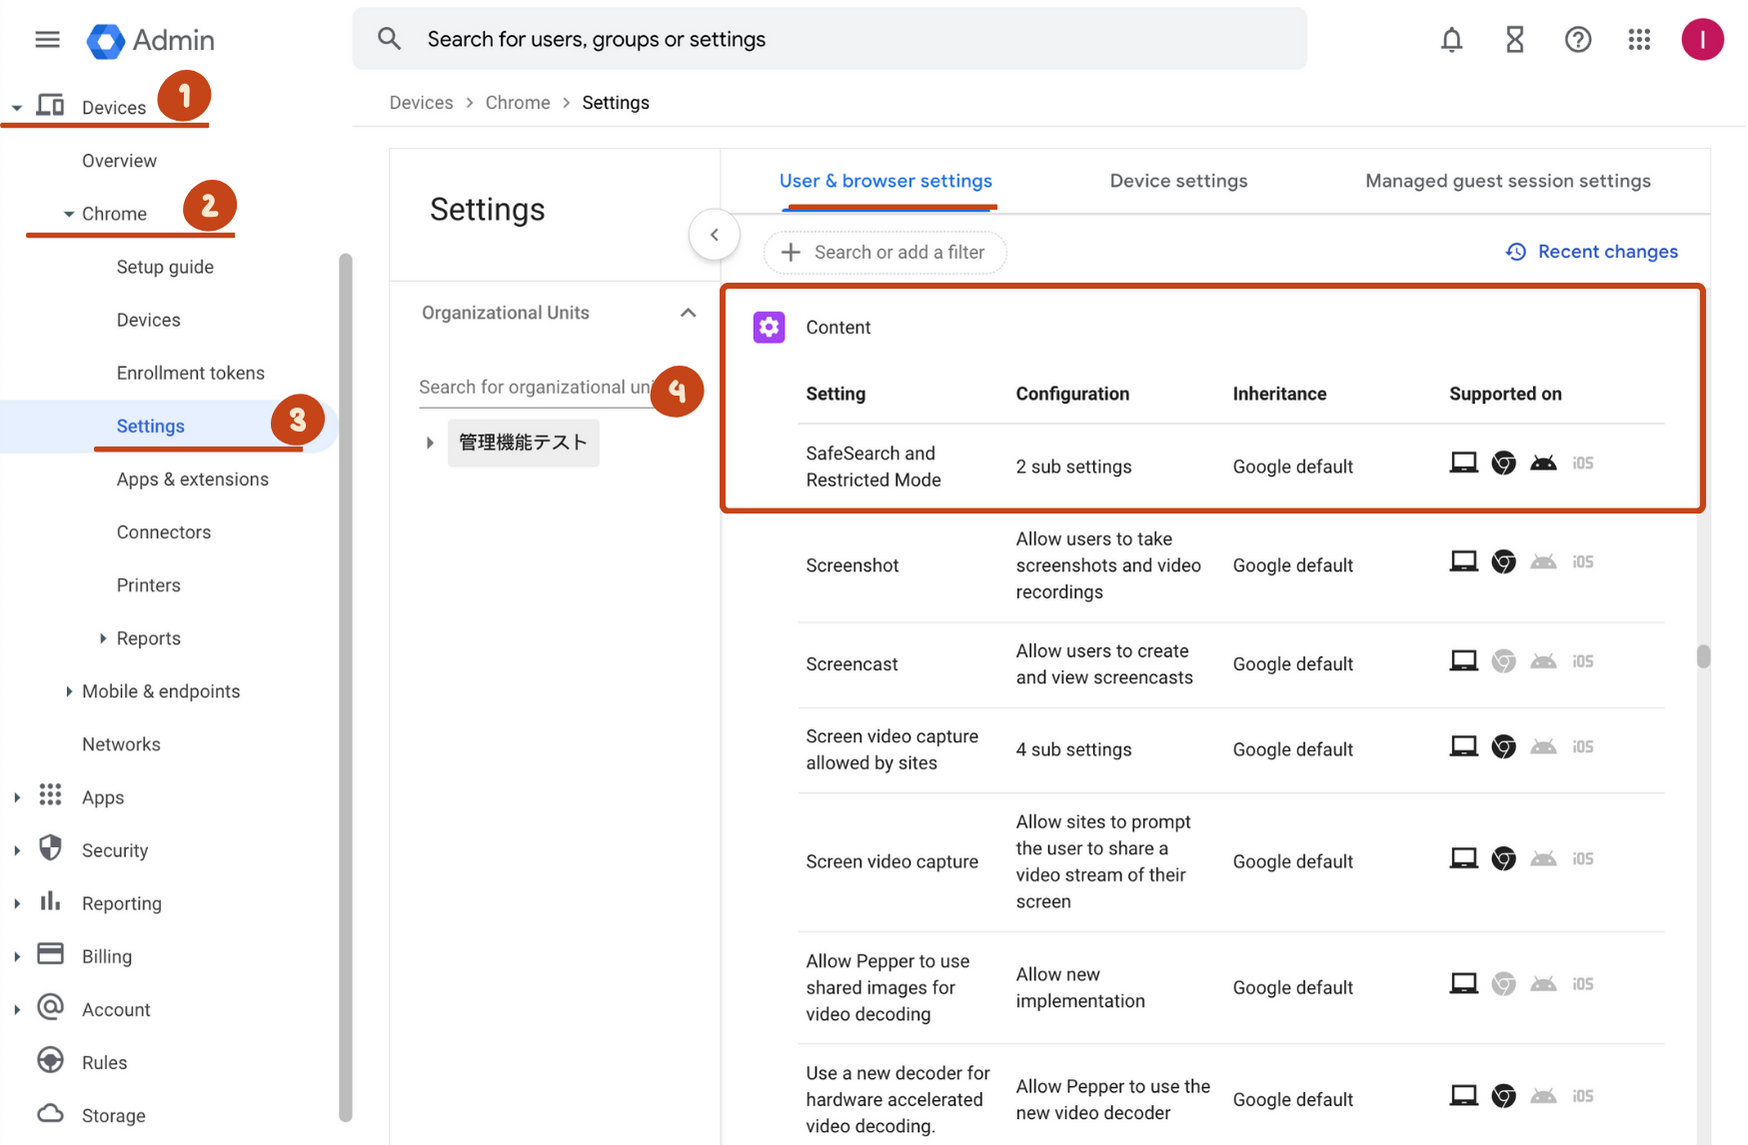Click the Chrome breadcrumb link
The width and height of the screenshot is (1748, 1145).
(517, 103)
